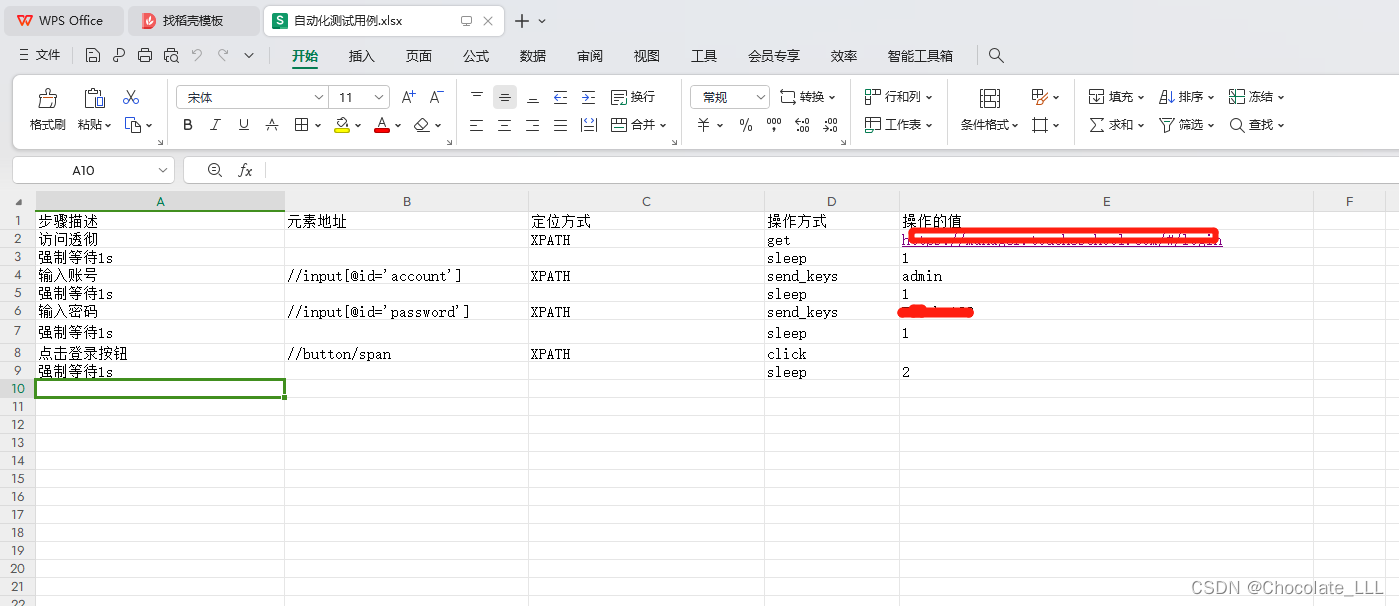Click the Format Painter (格式刷) tool

(47, 110)
